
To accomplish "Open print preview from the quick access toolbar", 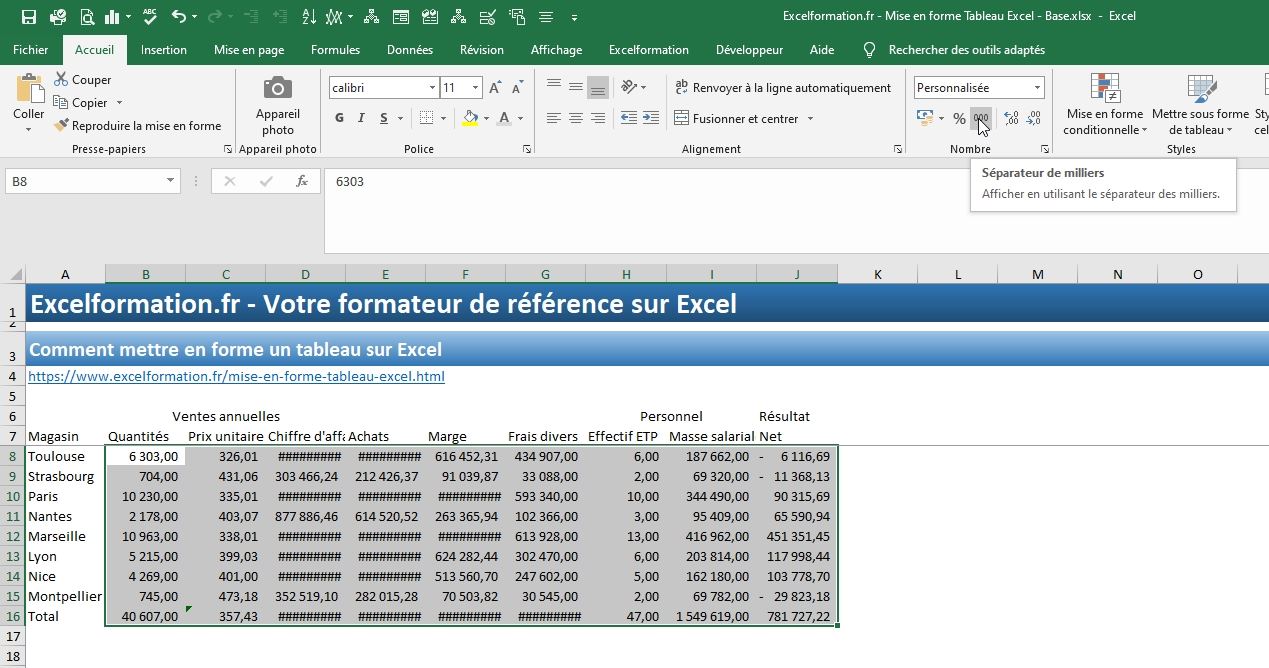I will [x=87, y=17].
